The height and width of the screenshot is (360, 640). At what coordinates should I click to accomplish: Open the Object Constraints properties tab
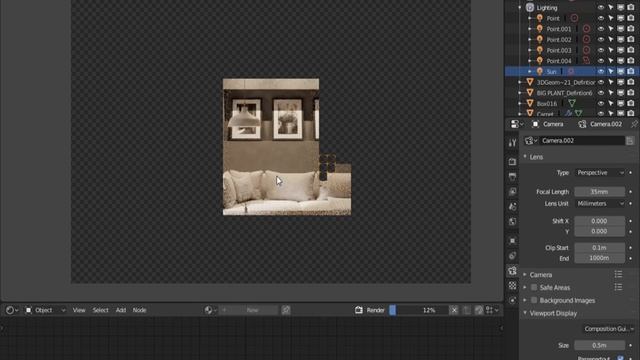(512, 256)
